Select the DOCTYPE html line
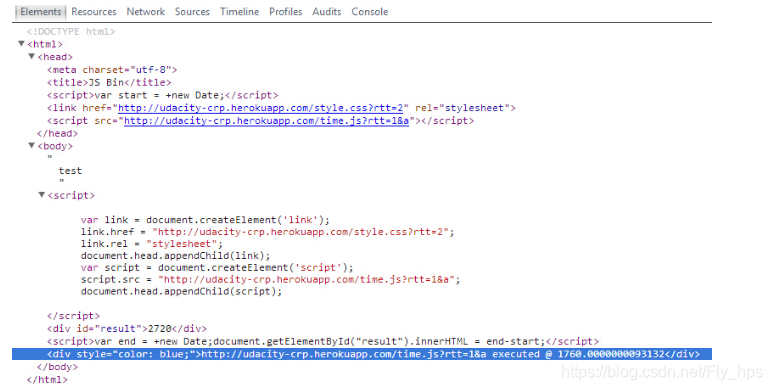772x390 pixels. (x=71, y=32)
